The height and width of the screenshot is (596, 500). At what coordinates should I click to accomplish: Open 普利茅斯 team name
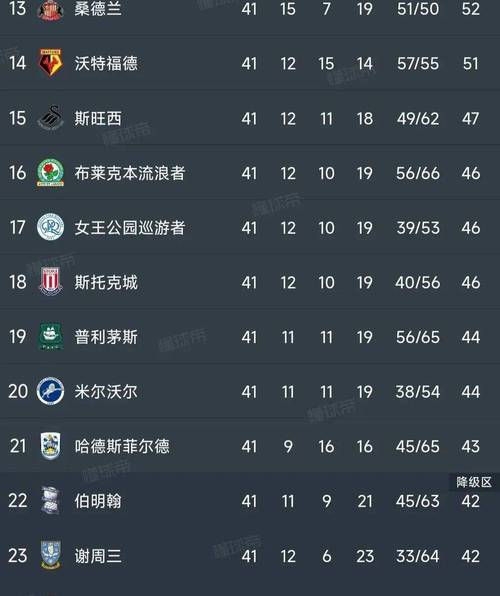point(106,337)
